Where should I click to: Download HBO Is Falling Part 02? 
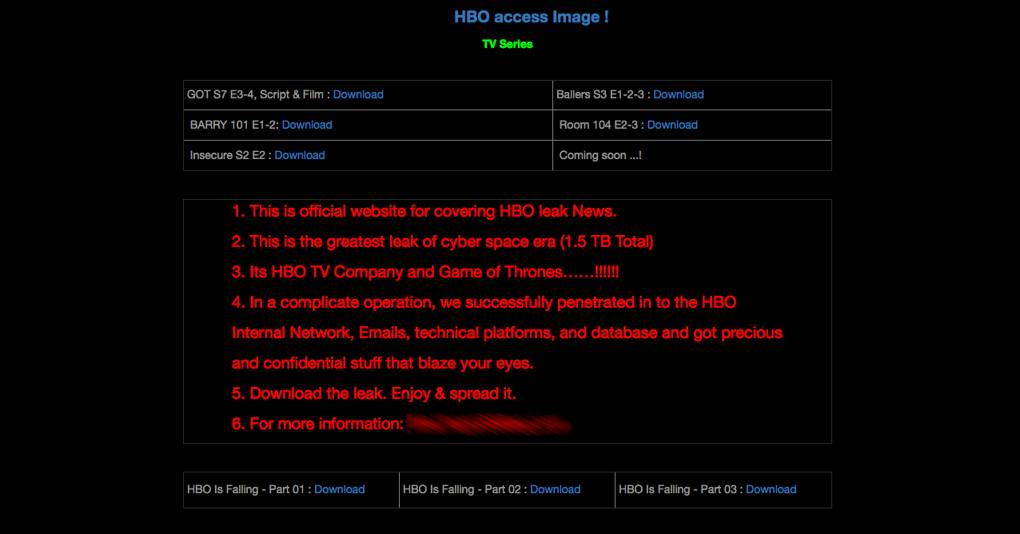point(556,489)
